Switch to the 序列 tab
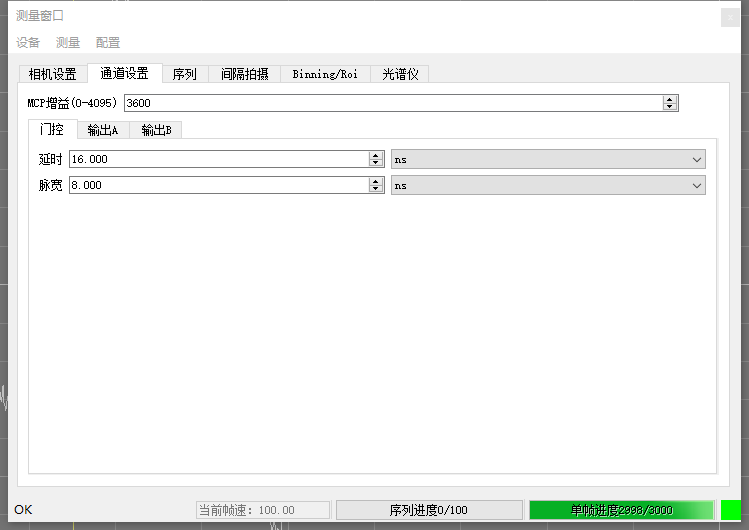 184,74
